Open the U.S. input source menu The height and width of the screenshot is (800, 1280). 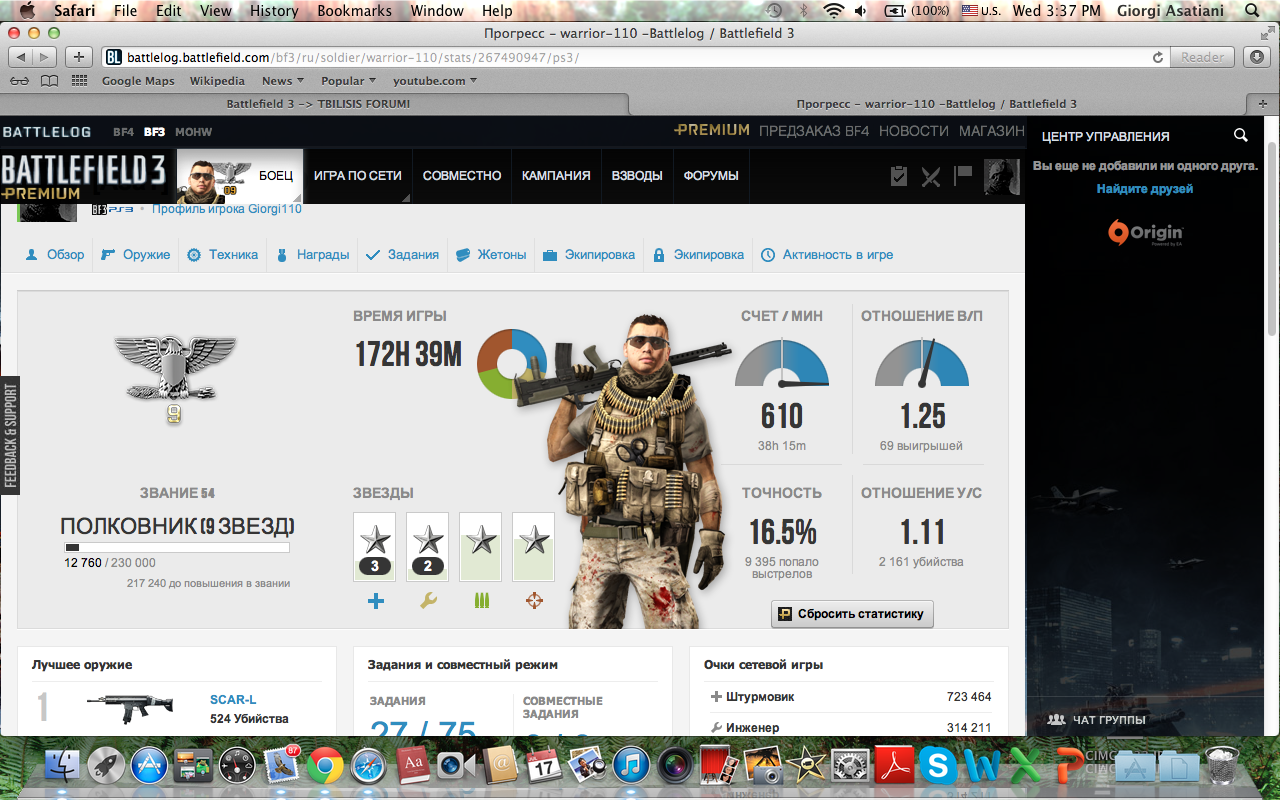[980, 11]
